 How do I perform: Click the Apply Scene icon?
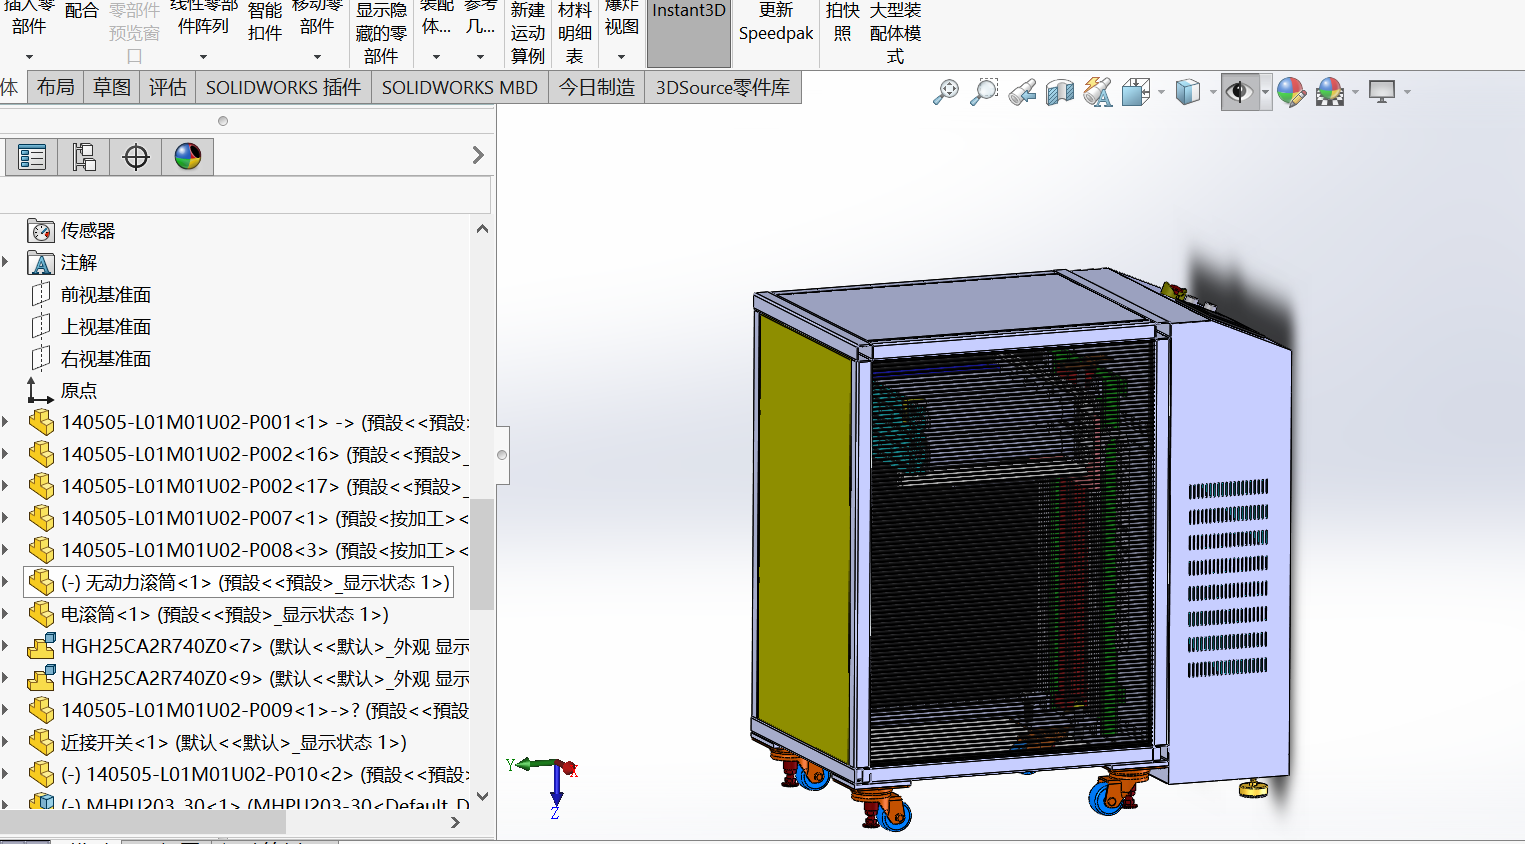tap(1330, 92)
